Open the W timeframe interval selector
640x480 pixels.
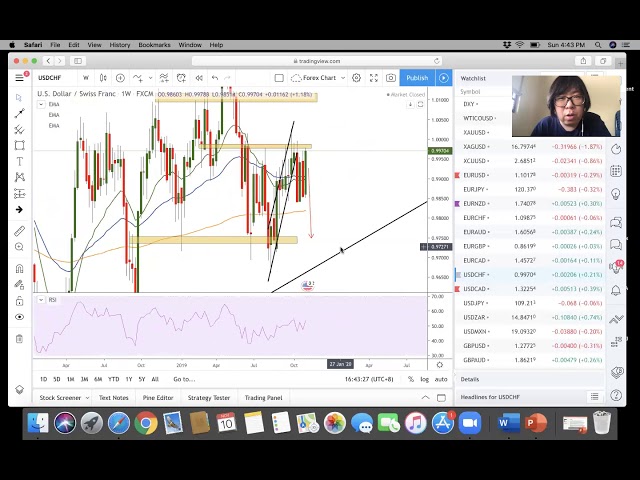(x=86, y=78)
